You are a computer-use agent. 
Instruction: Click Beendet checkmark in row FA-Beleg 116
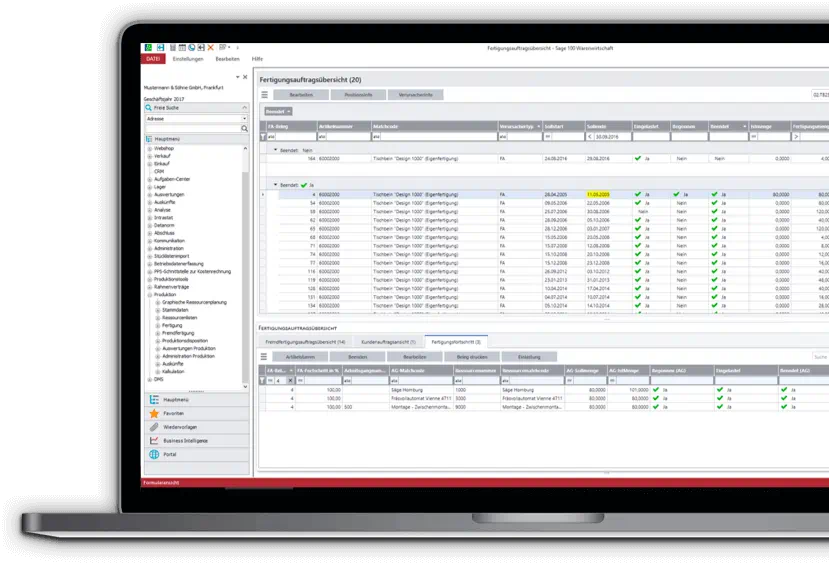click(x=714, y=271)
